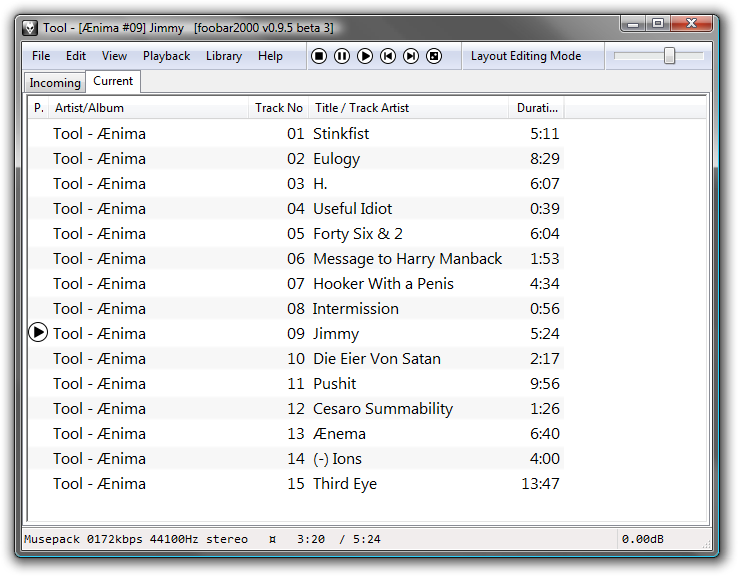
Task: Open the Playback menu
Action: (x=166, y=56)
